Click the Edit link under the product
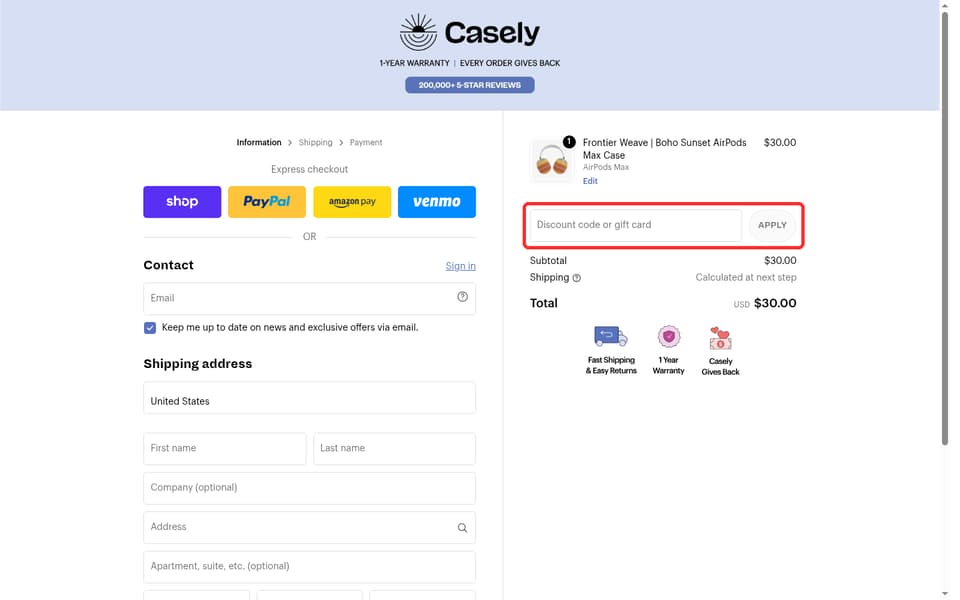The height and width of the screenshot is (600, 960). tap(590, 181)
